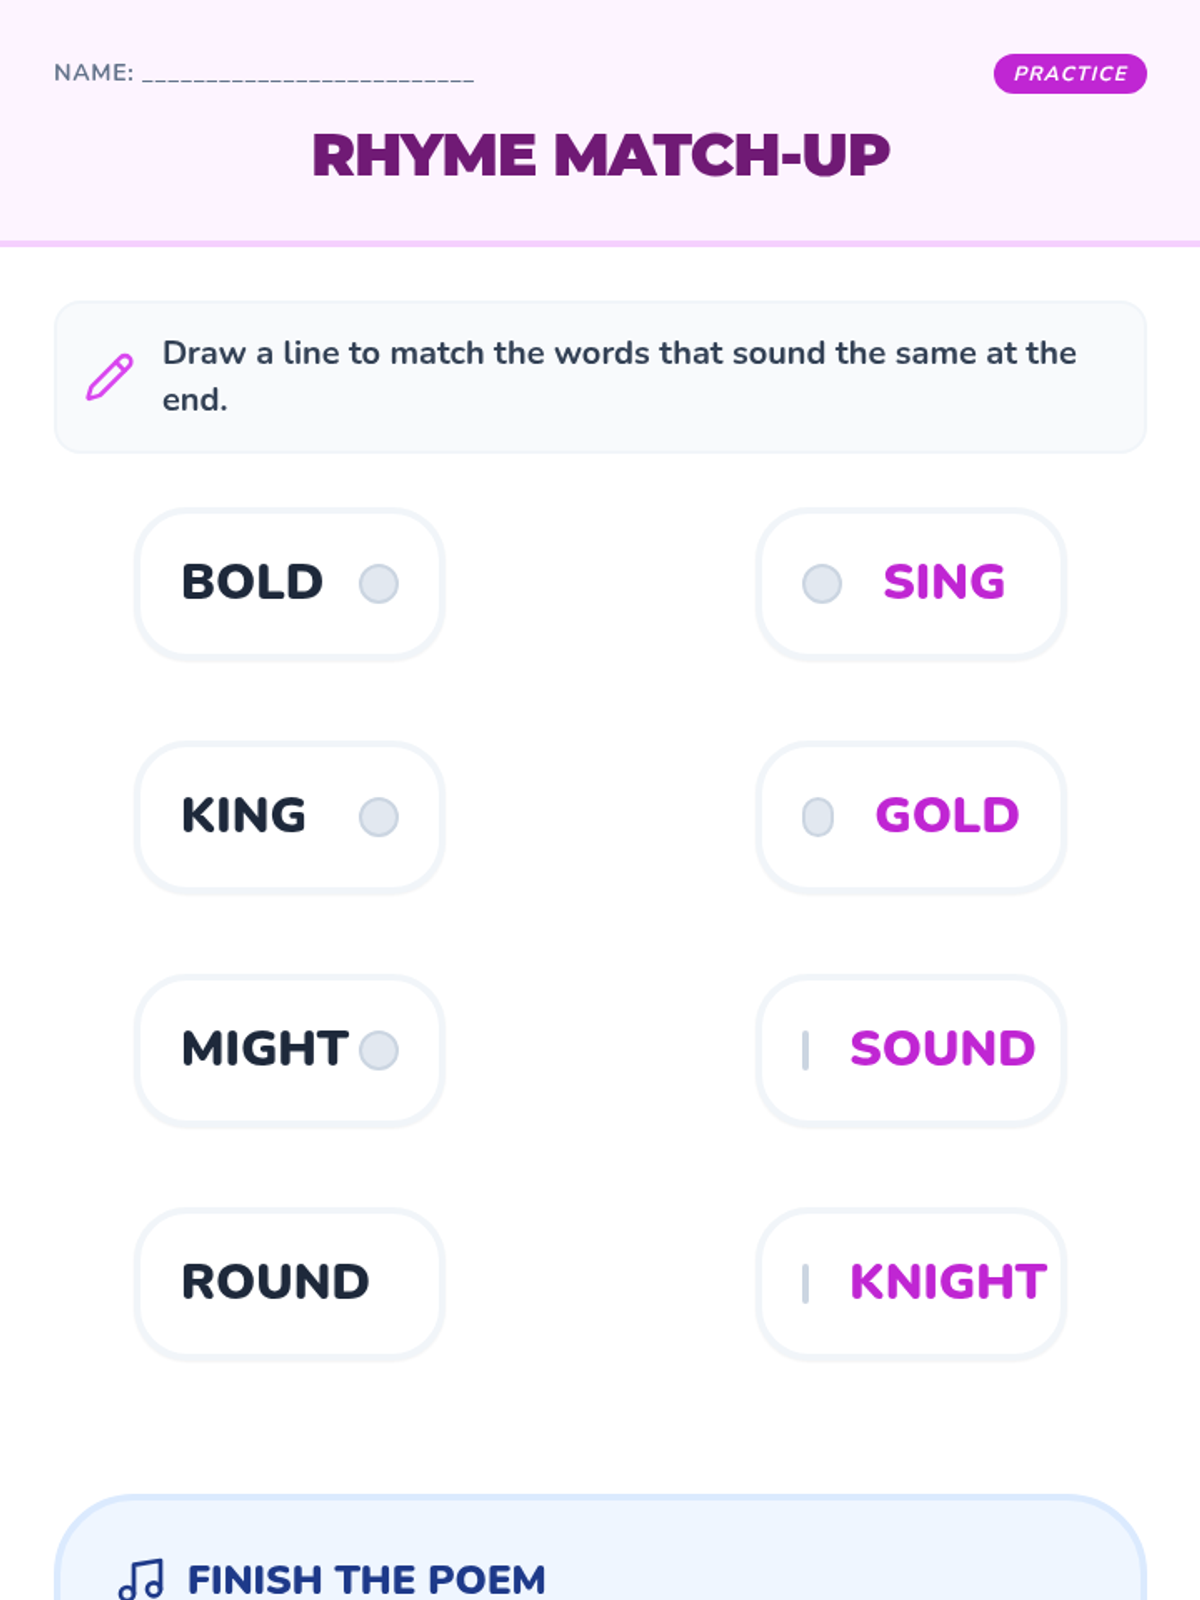Click the word KING

pos(244,816)
